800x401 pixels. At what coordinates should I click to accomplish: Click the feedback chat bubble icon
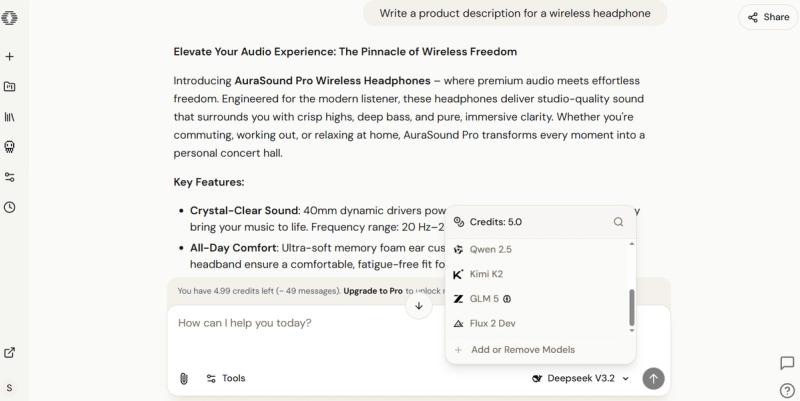click(787, 363)
